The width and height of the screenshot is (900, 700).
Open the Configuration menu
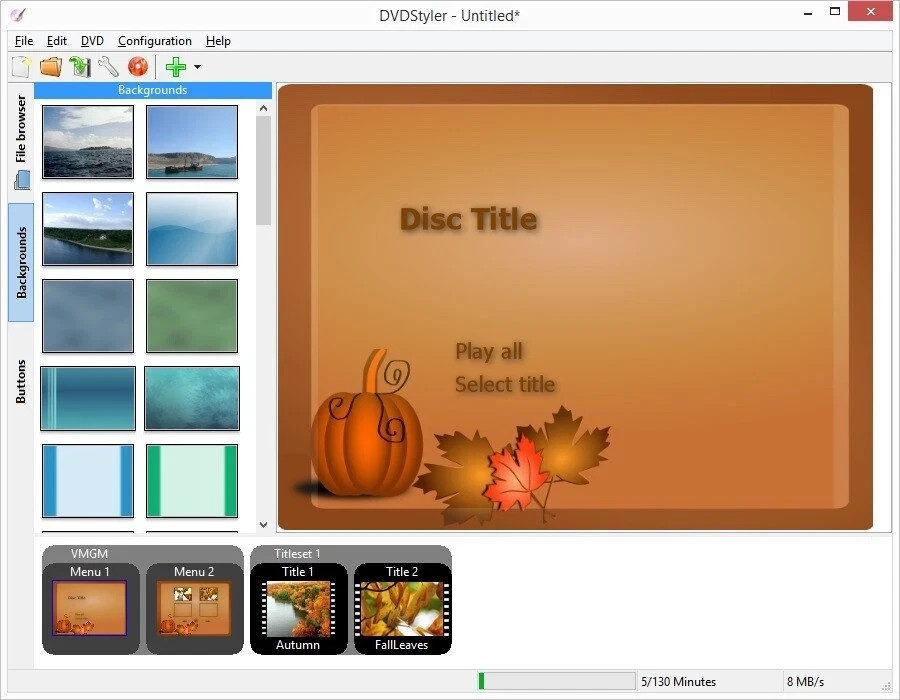[x=154, y=41]
